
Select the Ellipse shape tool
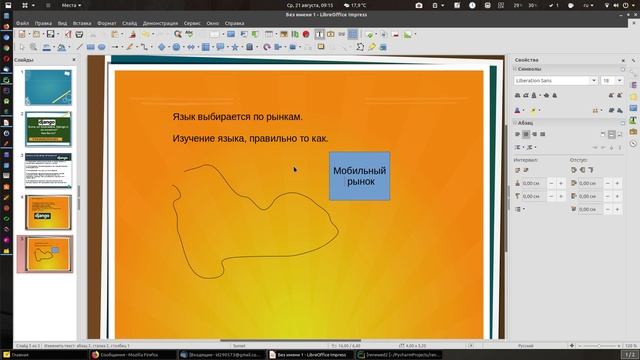pyautogui.click(x=102, y=47)
